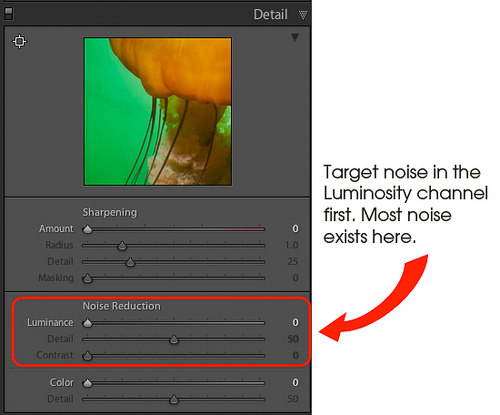Screen dimensions: 500x415
Task: Collapse the preview thumbnail disclosure triangle
Action: click(x=295, y=37)
